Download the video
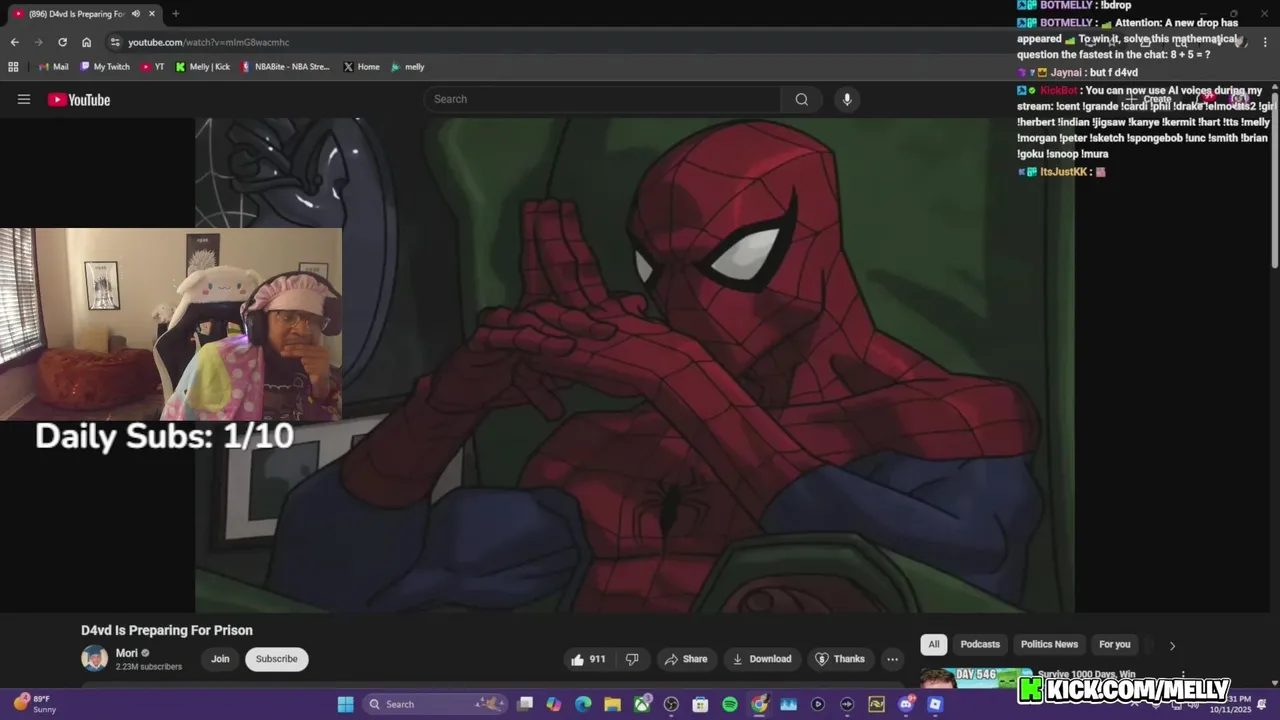 coord(762,659)
